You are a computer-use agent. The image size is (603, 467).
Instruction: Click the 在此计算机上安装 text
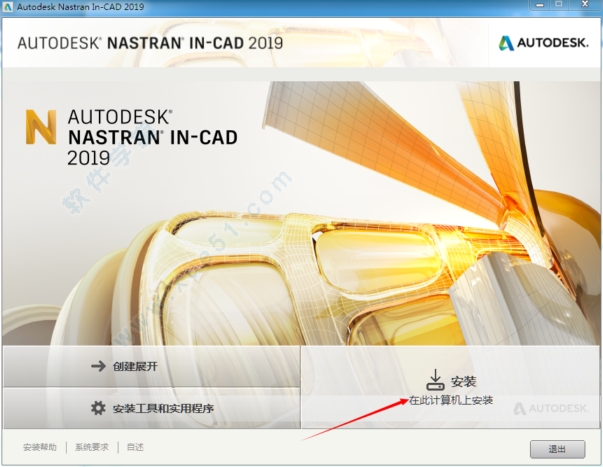click(451, 400)
